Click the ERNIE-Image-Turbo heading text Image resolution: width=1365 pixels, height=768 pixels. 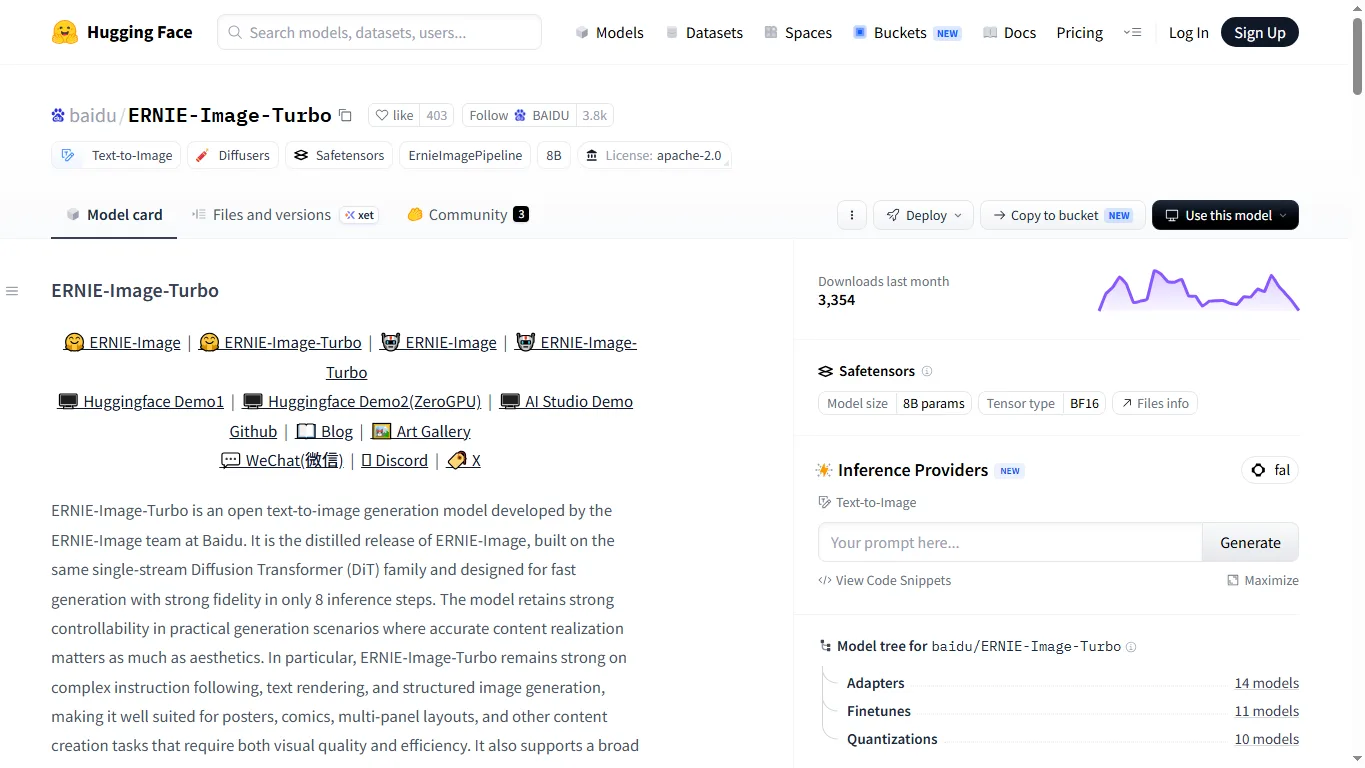pyautogui.click(x=135, y=291)
